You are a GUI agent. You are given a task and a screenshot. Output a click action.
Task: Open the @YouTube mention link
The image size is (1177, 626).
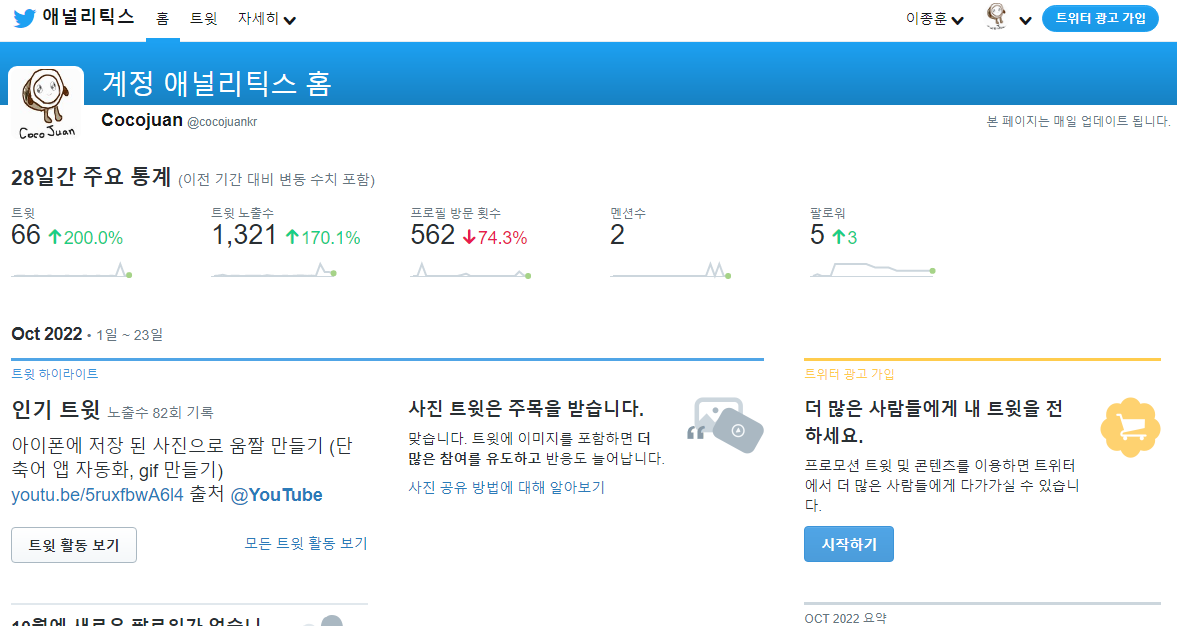(x=276, y=495)
